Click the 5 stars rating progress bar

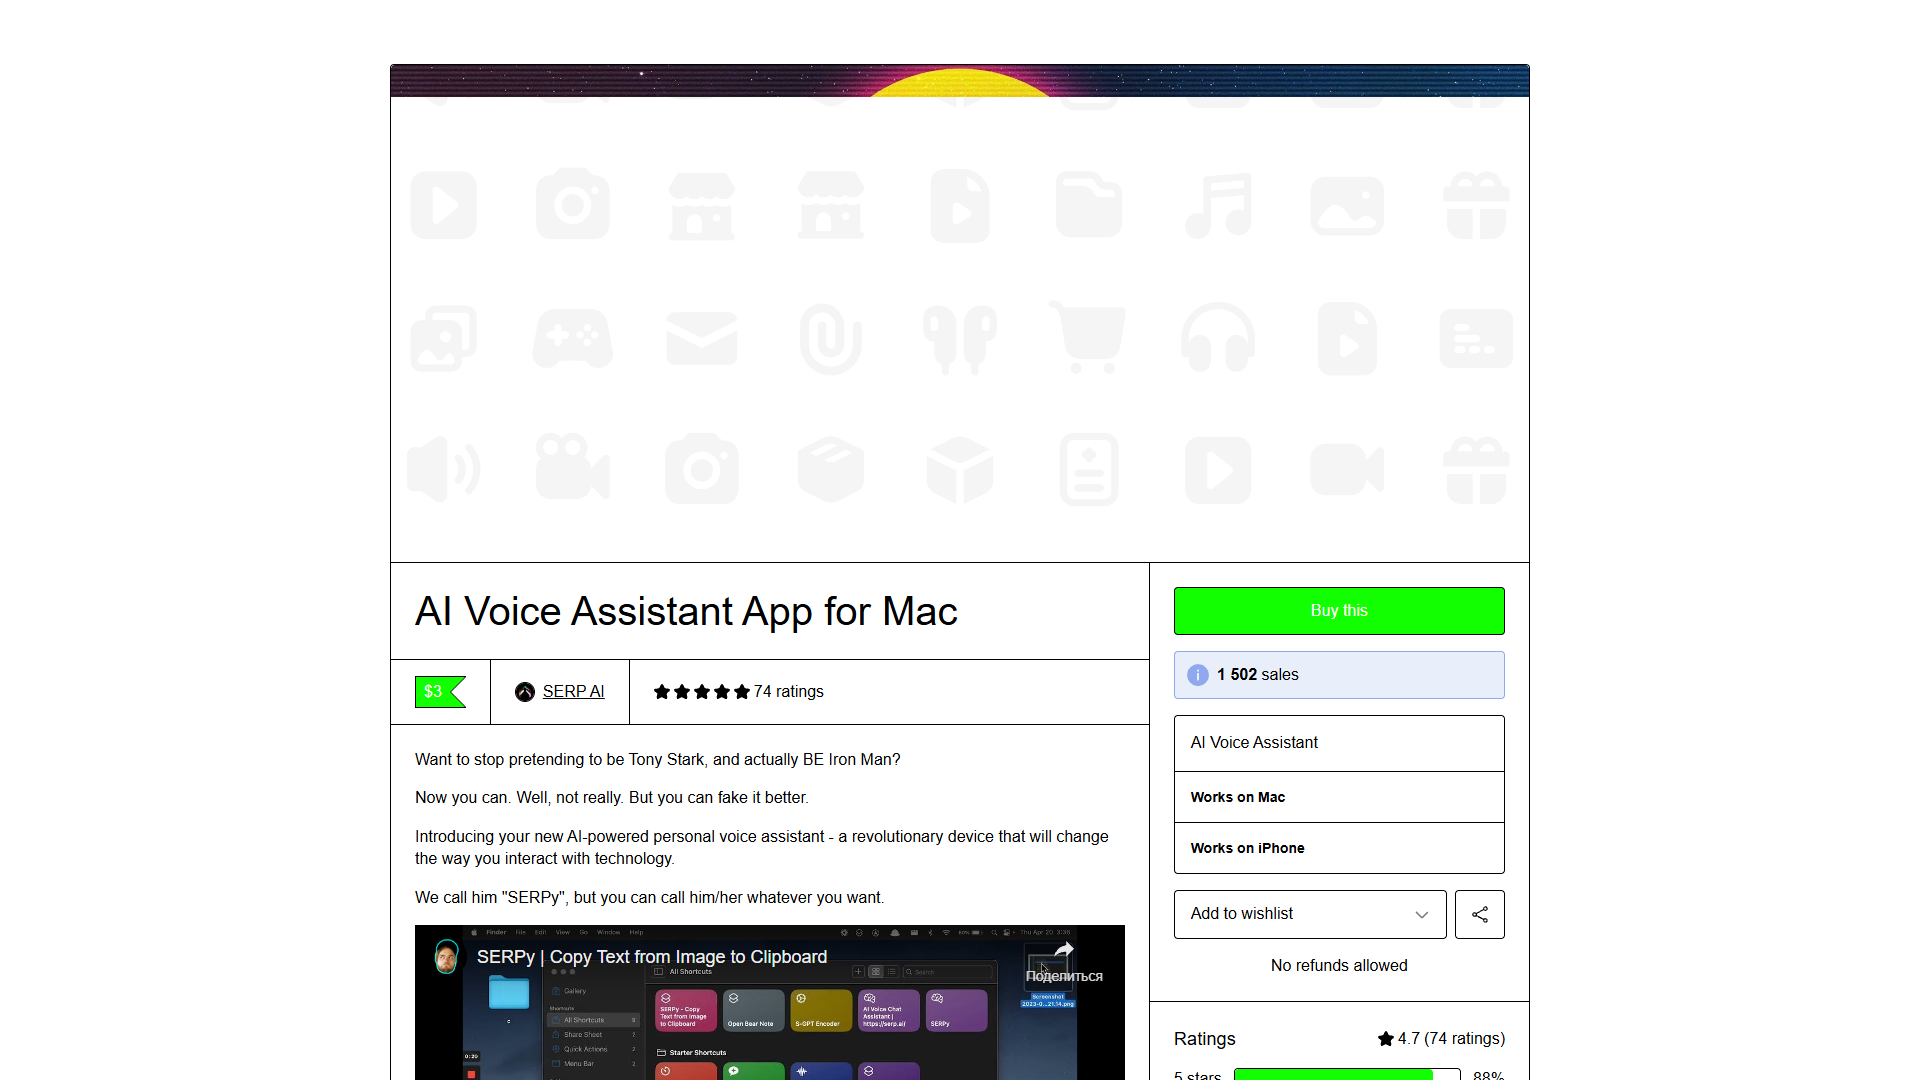tap(1347, 1075)
